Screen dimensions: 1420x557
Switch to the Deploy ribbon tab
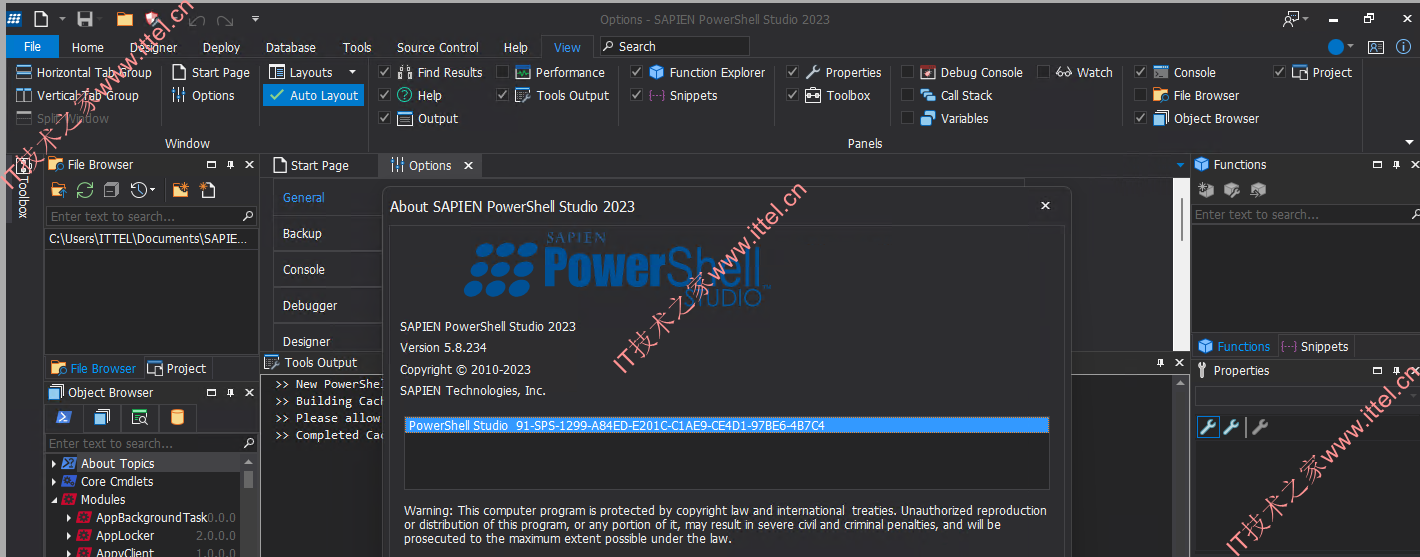pos(221,47)
